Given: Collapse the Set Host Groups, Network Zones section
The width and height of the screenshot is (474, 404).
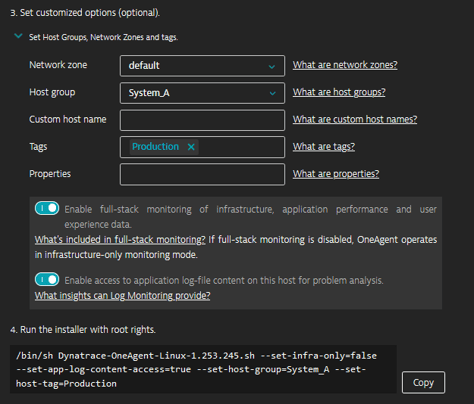Looking at the screenshot, I should coord(18,36).
